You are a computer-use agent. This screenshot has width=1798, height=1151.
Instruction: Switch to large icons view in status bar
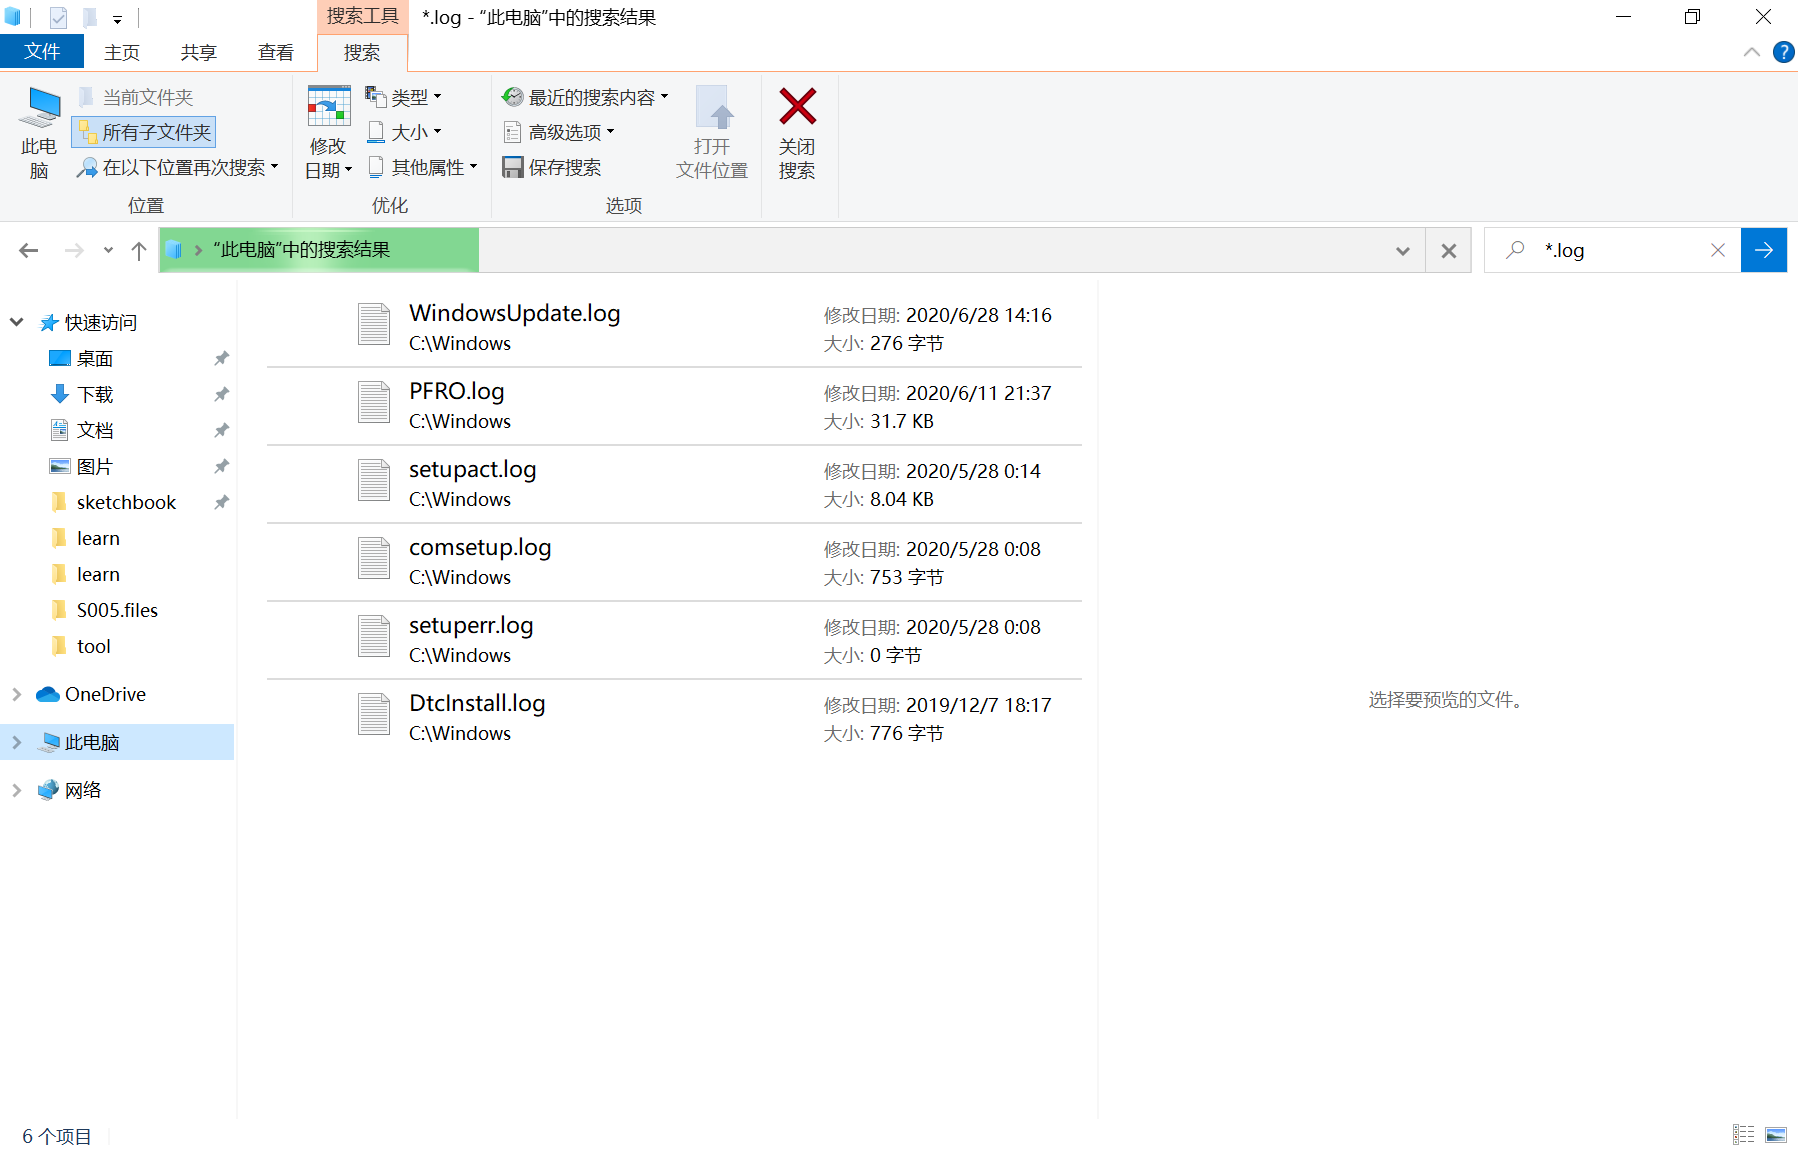pyautogui.click(x=1776, y=1135)
